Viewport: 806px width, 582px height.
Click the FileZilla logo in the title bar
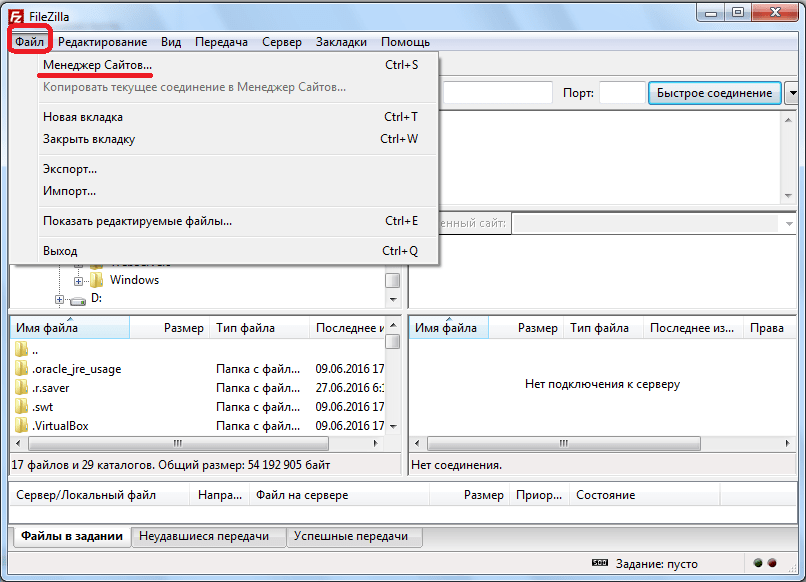tap(16, 13)
